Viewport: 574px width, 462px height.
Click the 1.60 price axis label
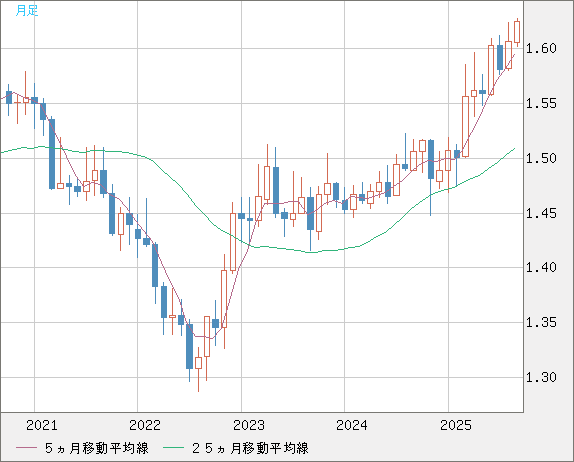[541, 48]
